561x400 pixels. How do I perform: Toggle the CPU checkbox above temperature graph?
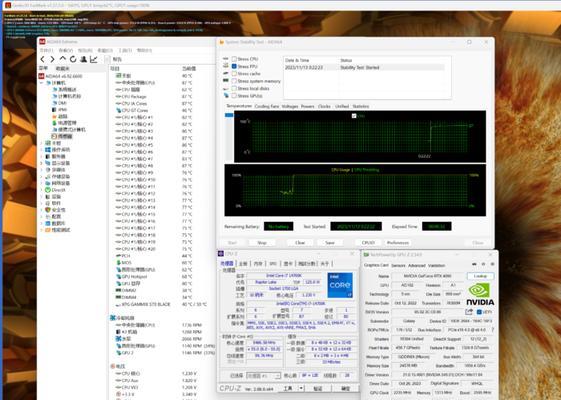pyautogui.click(x=354, y=116)
